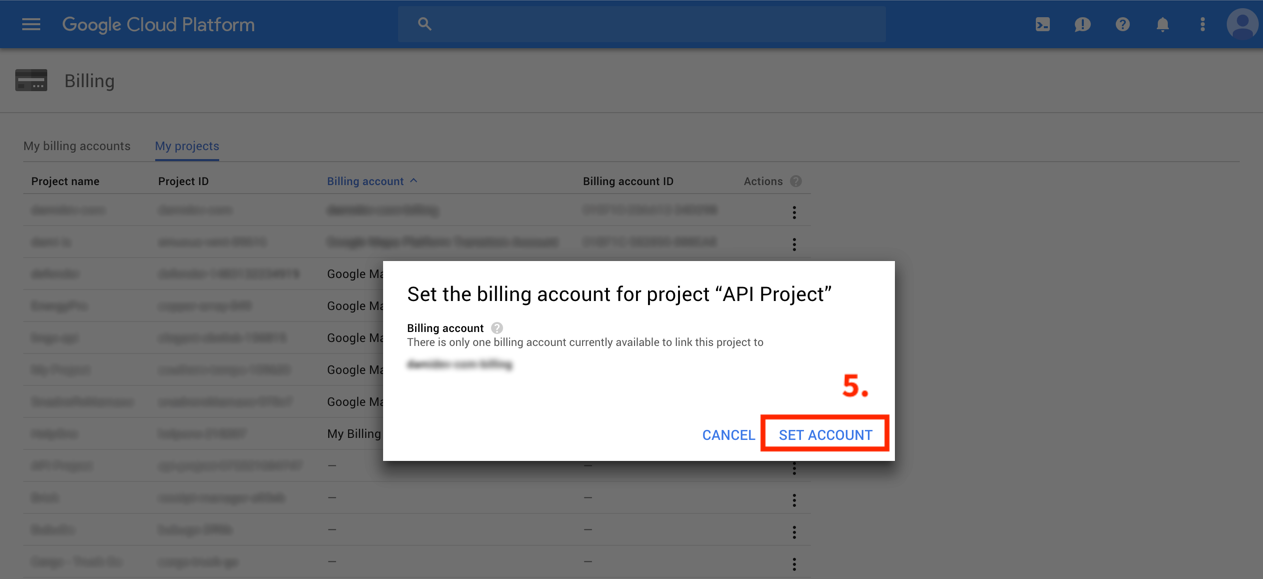Click CANCEL in the billing dialog

tap(728, 435)
